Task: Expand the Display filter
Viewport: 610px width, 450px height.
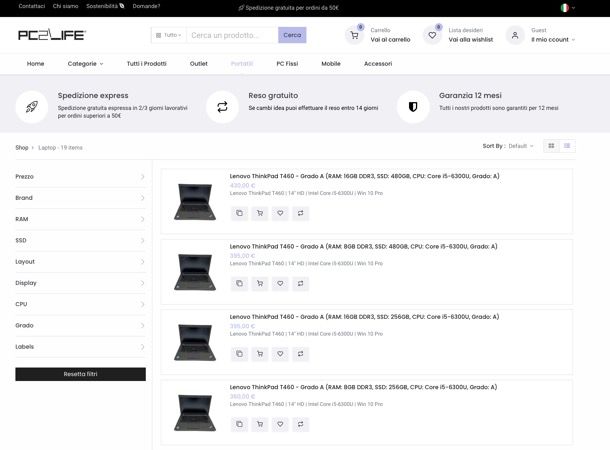Action: [x=80, y=283]
